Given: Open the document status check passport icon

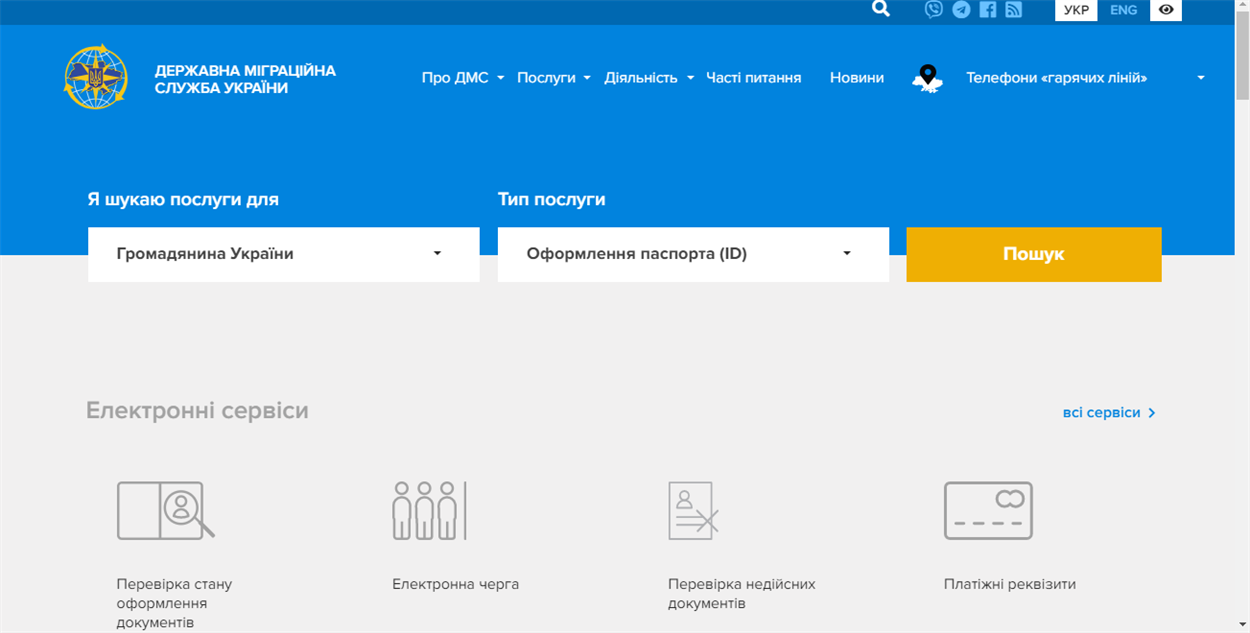Looking at the screenshot, I should (x=165, y=510).
